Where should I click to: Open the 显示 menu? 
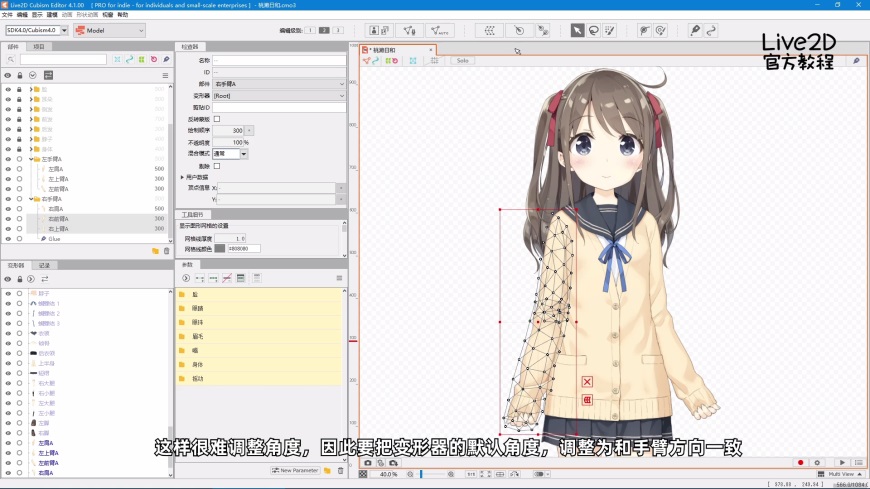(37, 15)
